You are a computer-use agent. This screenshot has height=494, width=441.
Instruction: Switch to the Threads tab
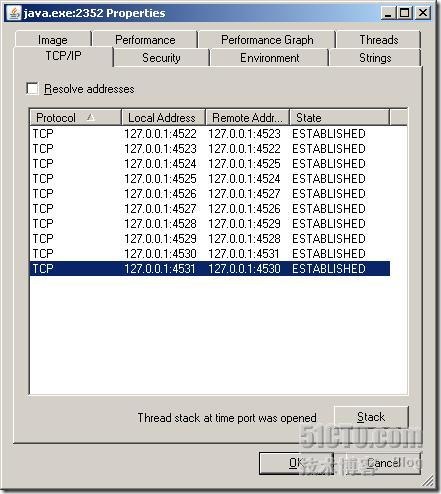(378, 40)
